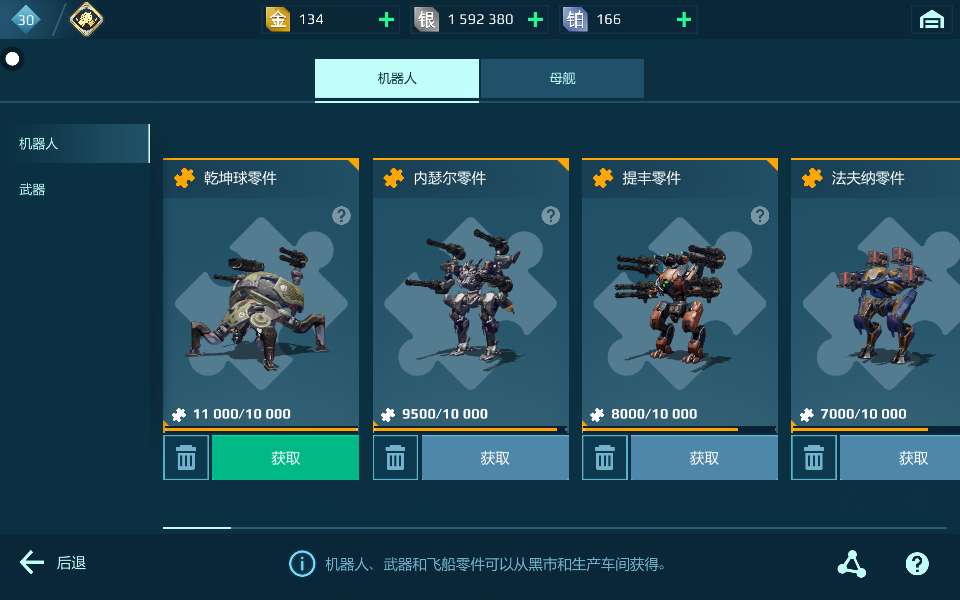Open info for 乾坤球零件 question mark
The height and width of the screenshot is (600, 960).
[x=341, y=216]
